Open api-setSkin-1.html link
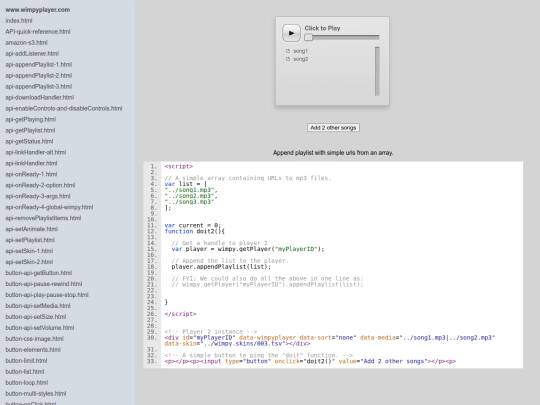The image size is (540, 405). coord(29,251)
